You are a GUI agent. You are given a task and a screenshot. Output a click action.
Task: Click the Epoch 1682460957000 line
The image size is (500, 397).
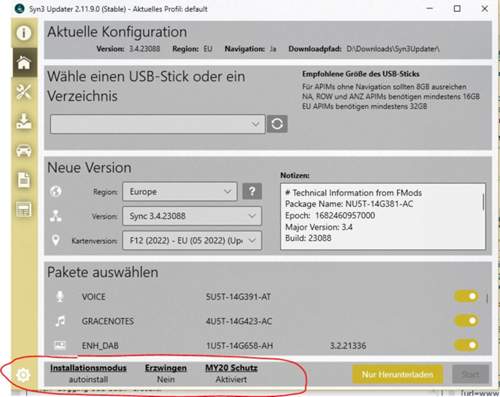(330, 215)
